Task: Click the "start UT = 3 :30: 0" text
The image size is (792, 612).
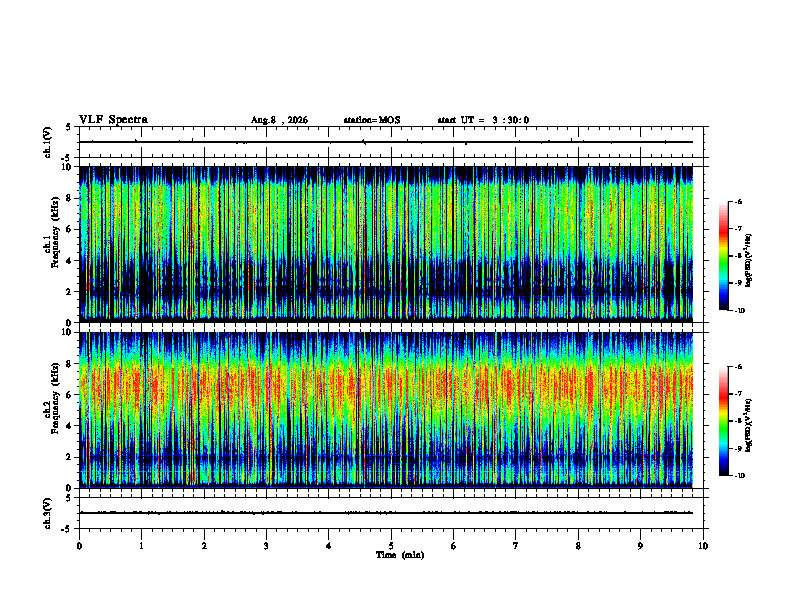Action: coord(483,120)
